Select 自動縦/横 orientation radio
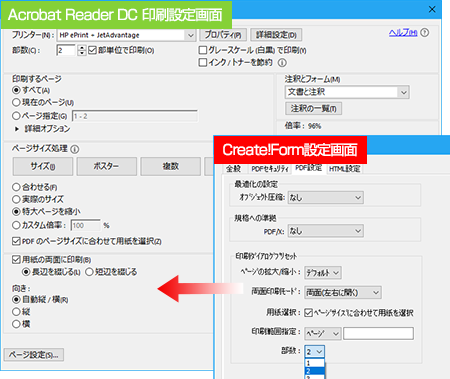The image size is (450, 379). [x=16, y=300]
